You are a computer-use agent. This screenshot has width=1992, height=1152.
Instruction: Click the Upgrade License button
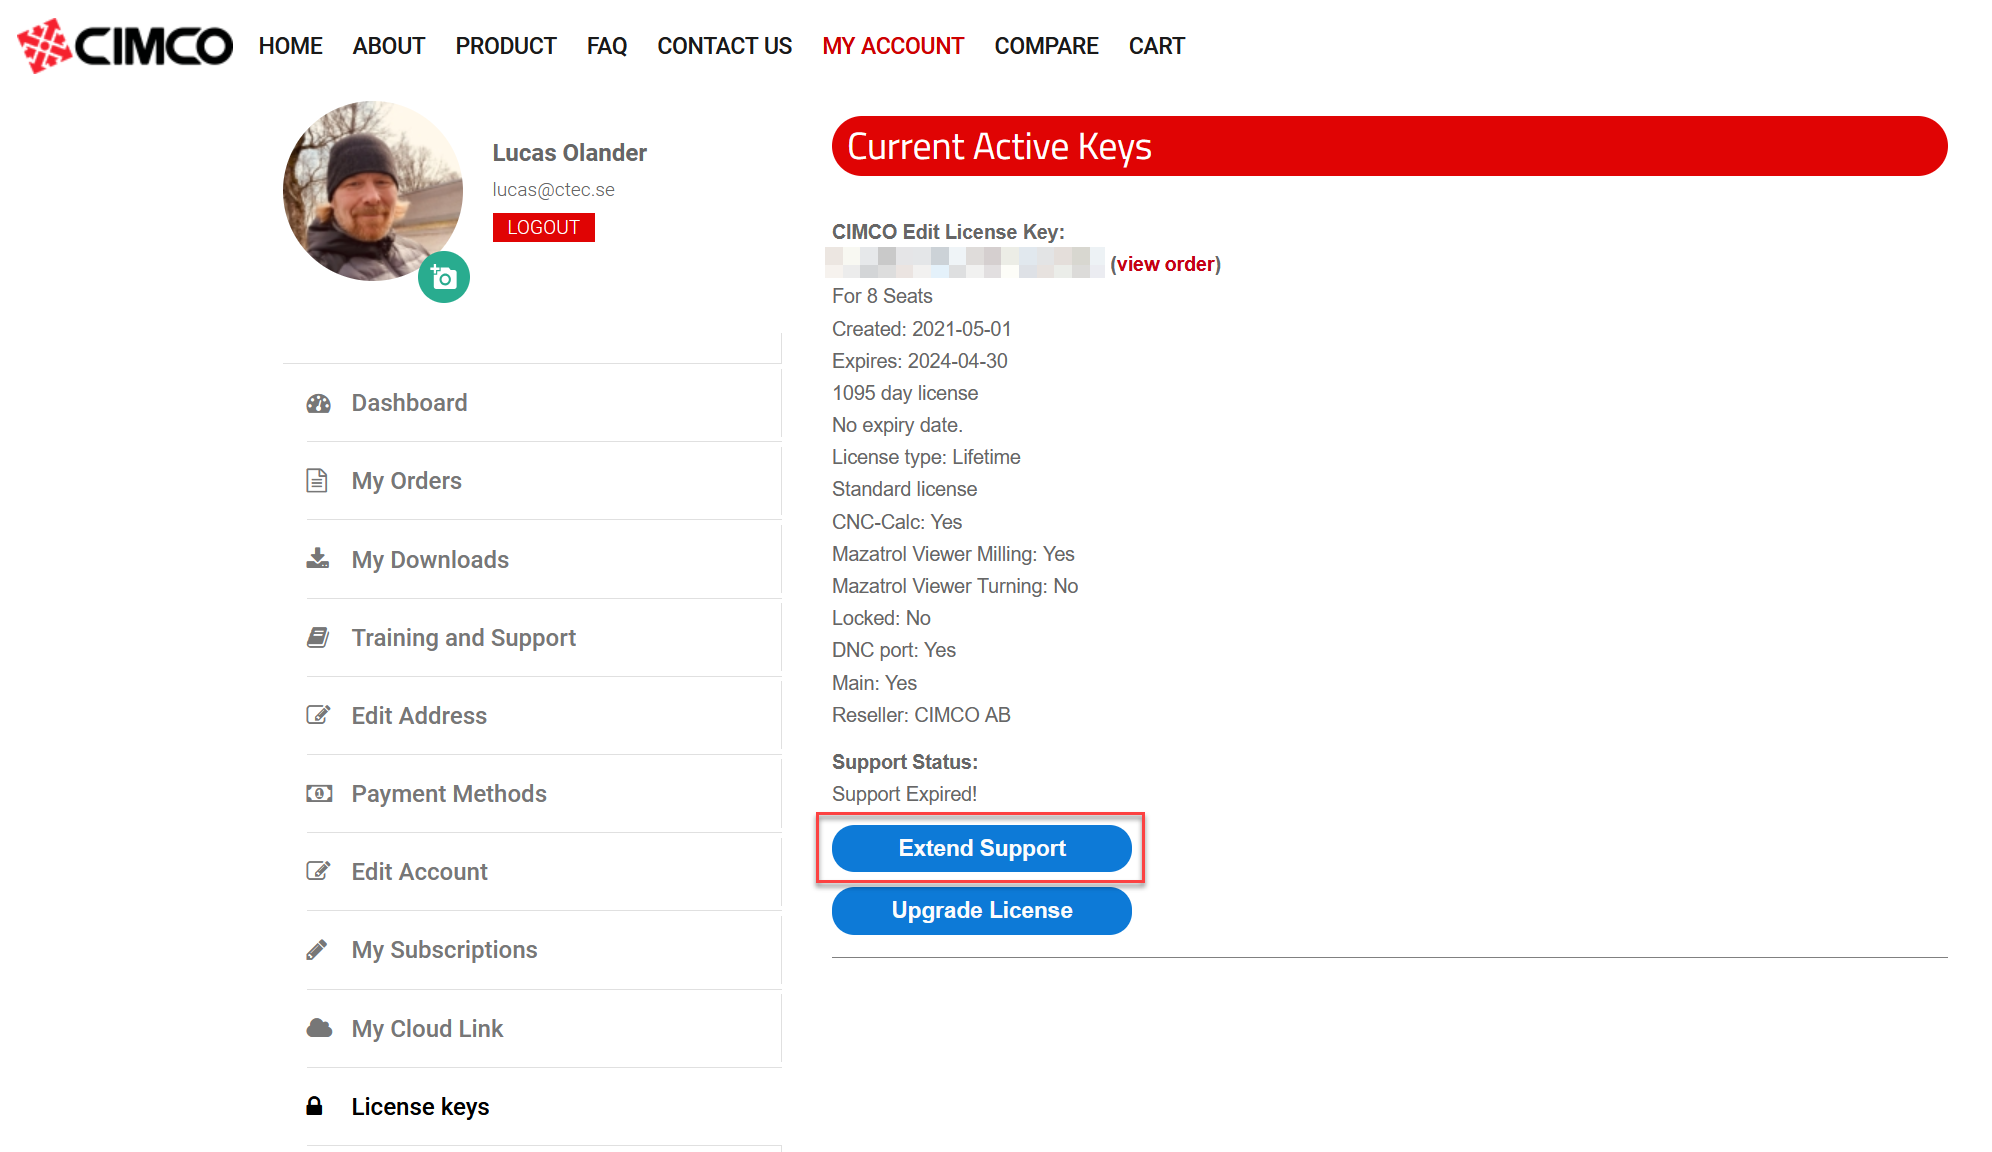[982, 910]
